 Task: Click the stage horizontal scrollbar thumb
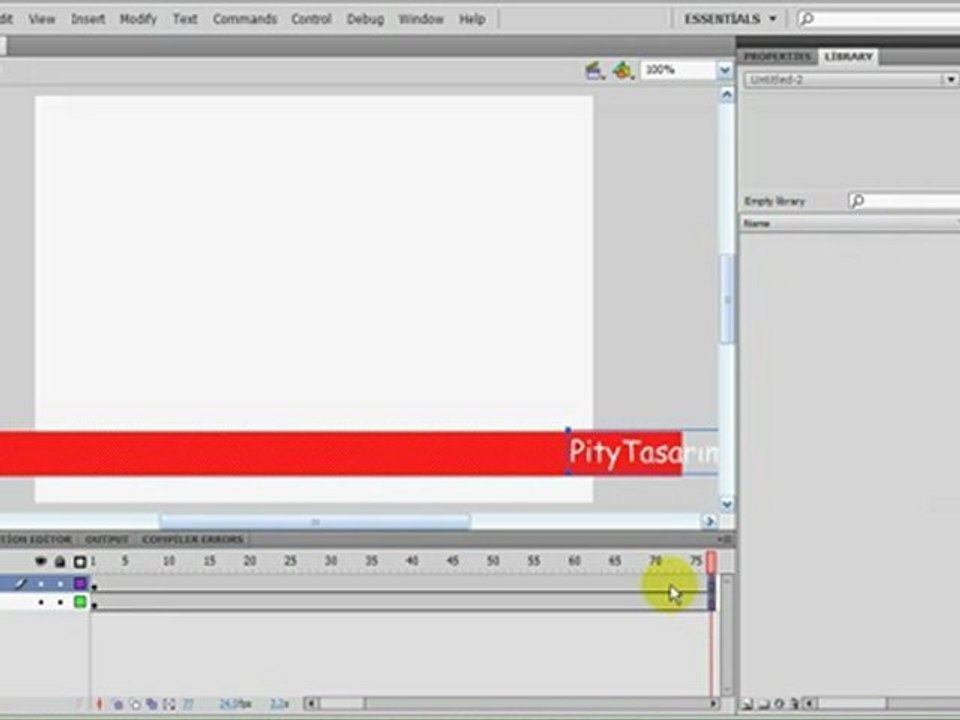point(315,522)
